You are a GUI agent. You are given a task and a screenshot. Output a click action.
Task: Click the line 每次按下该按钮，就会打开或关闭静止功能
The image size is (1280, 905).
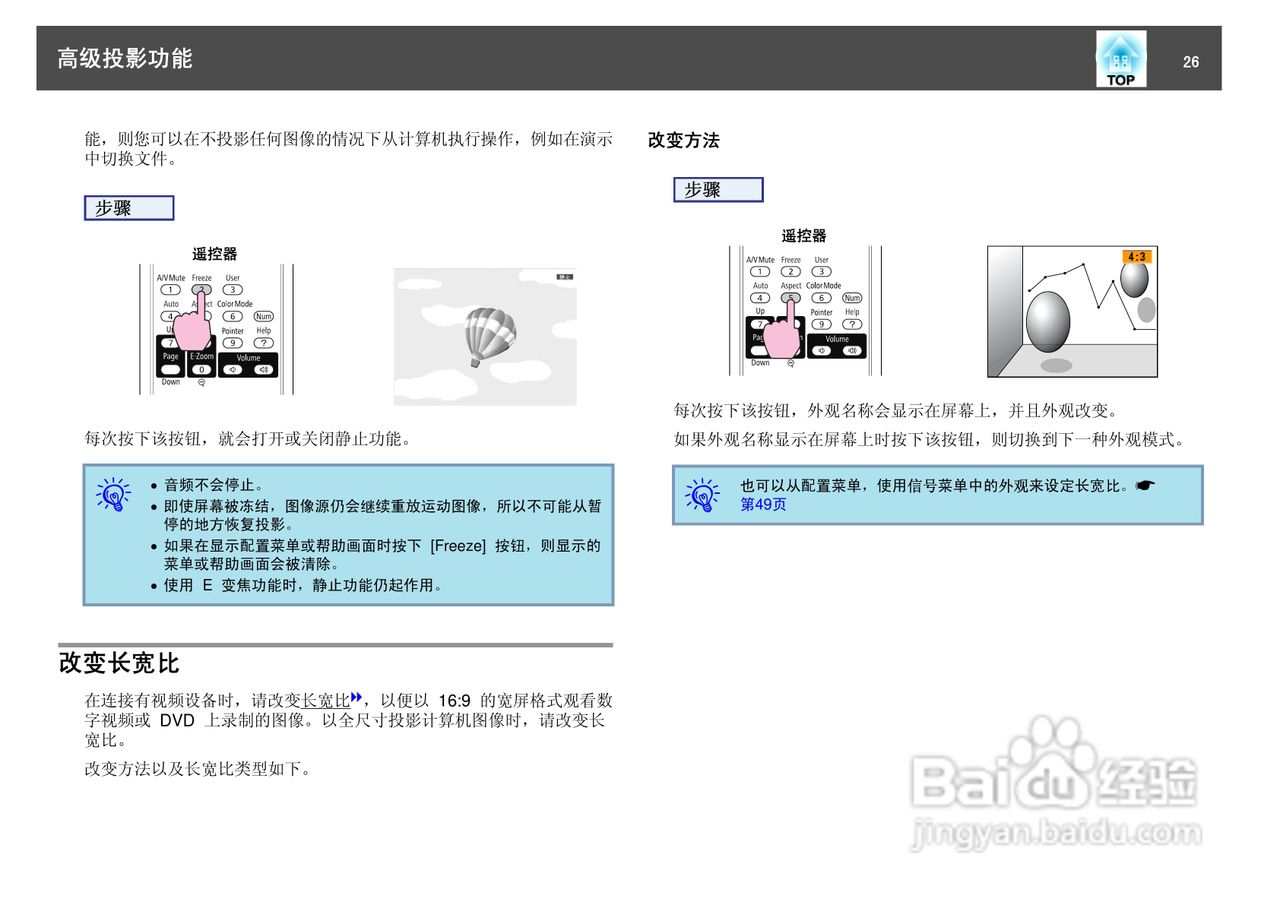(248, 438)
